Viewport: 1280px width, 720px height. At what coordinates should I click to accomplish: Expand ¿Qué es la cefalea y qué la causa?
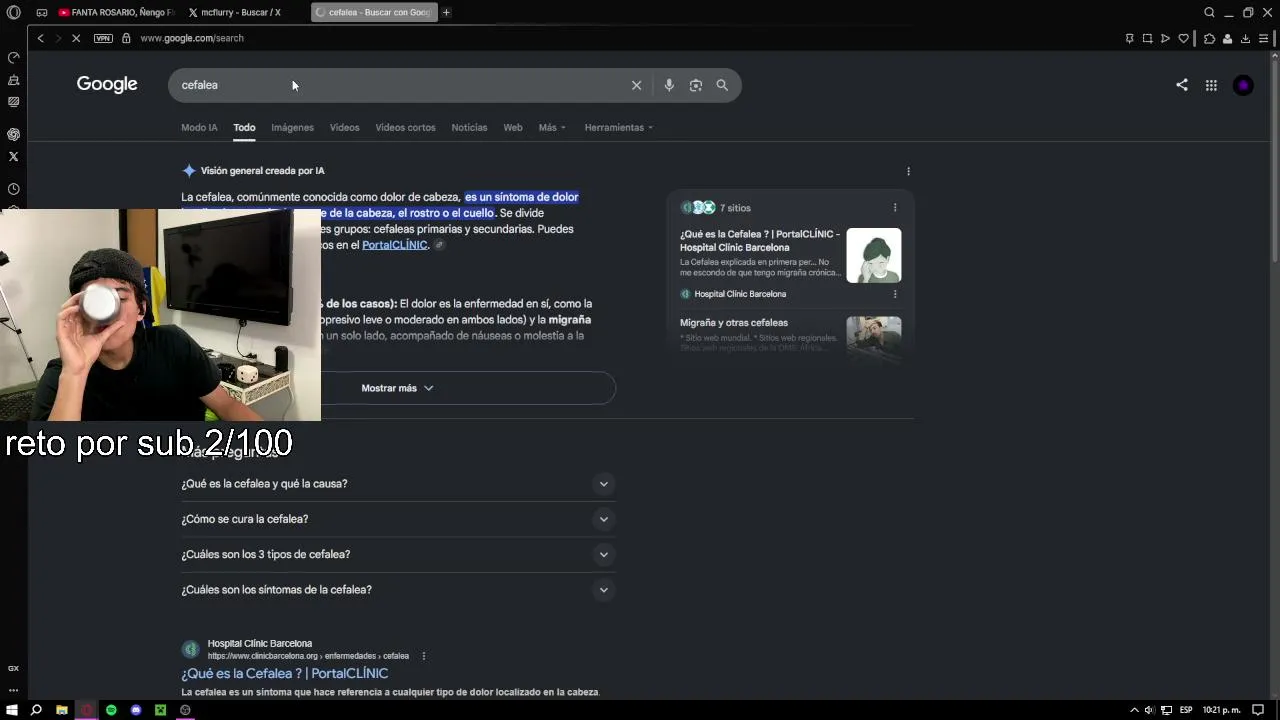398,484
